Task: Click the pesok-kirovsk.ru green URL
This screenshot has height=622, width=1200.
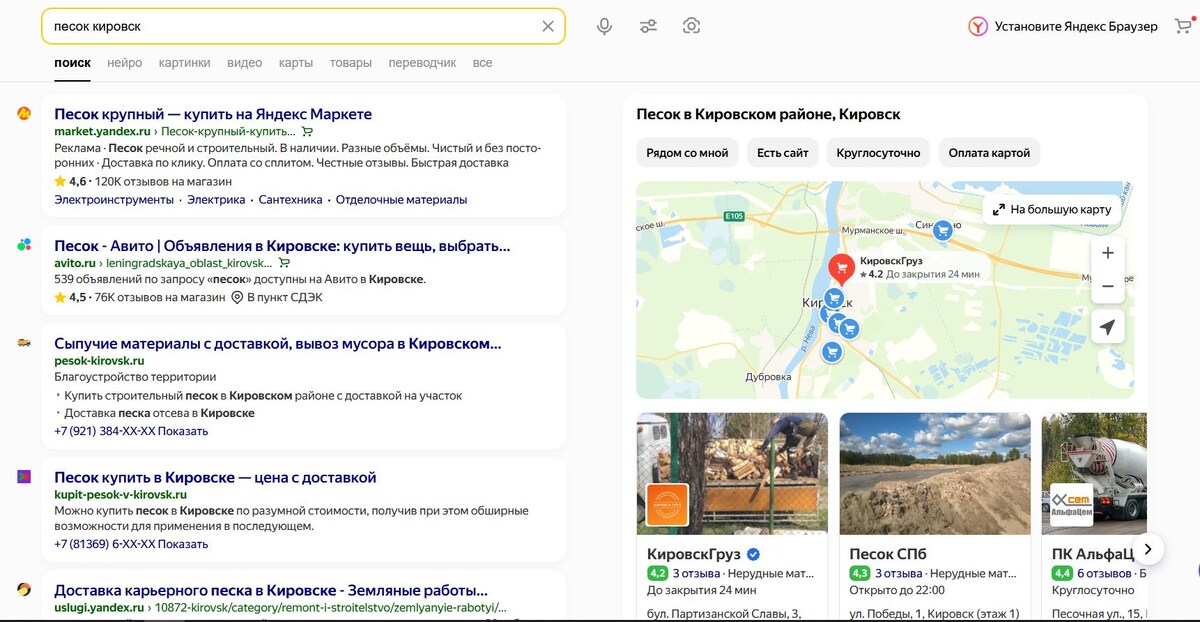Action: pos(99,361)
